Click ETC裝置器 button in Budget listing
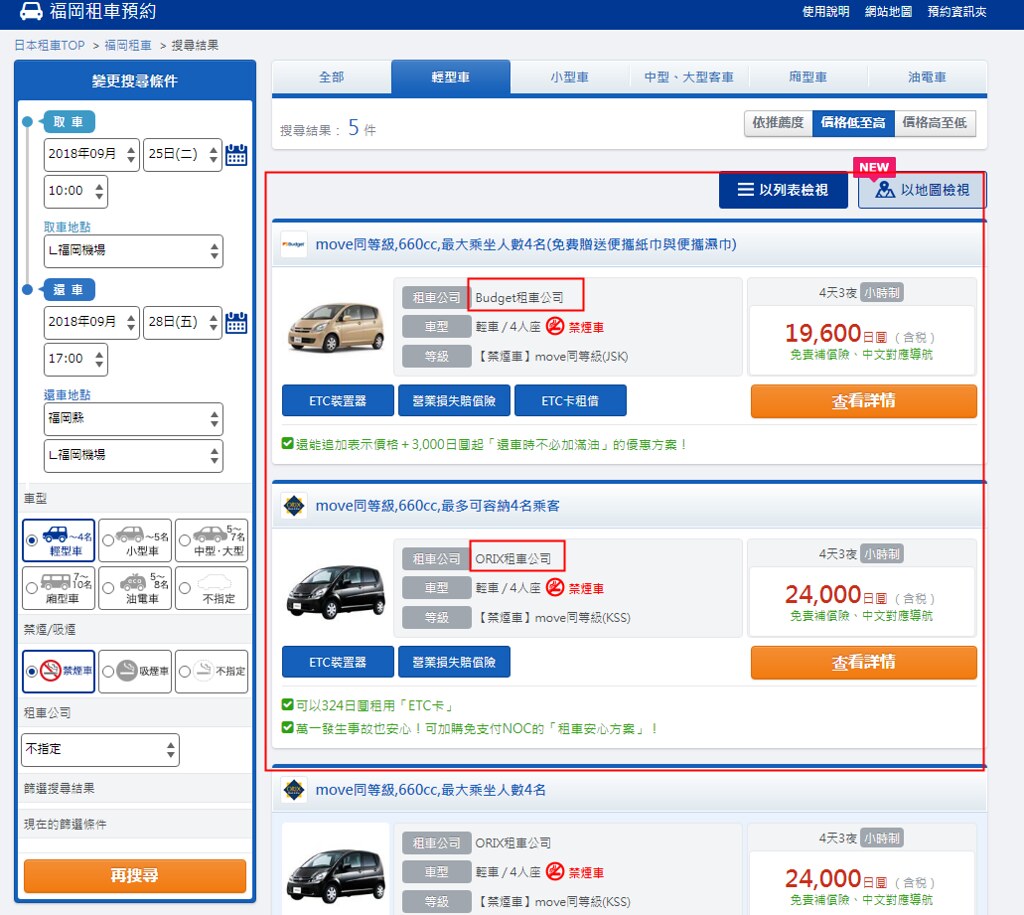1024x915 pixels. pos(338,400)
